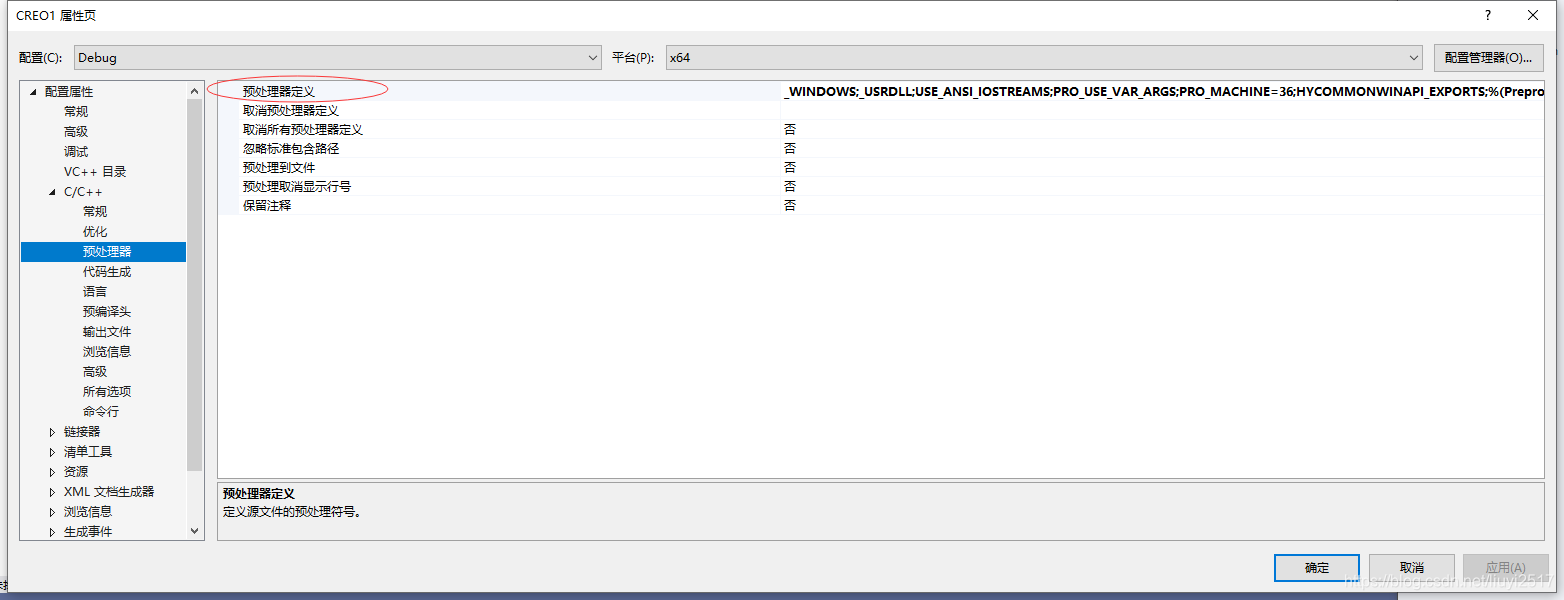The height and width of the screenshot is (600, 1564).
Task: Collapse the 配置属性 tree node
Action: point(33,92)
